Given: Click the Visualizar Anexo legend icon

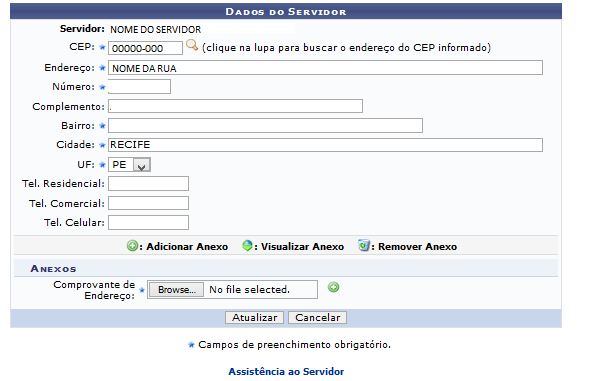Looking at the screenshot, I should [x=247, y=246].
